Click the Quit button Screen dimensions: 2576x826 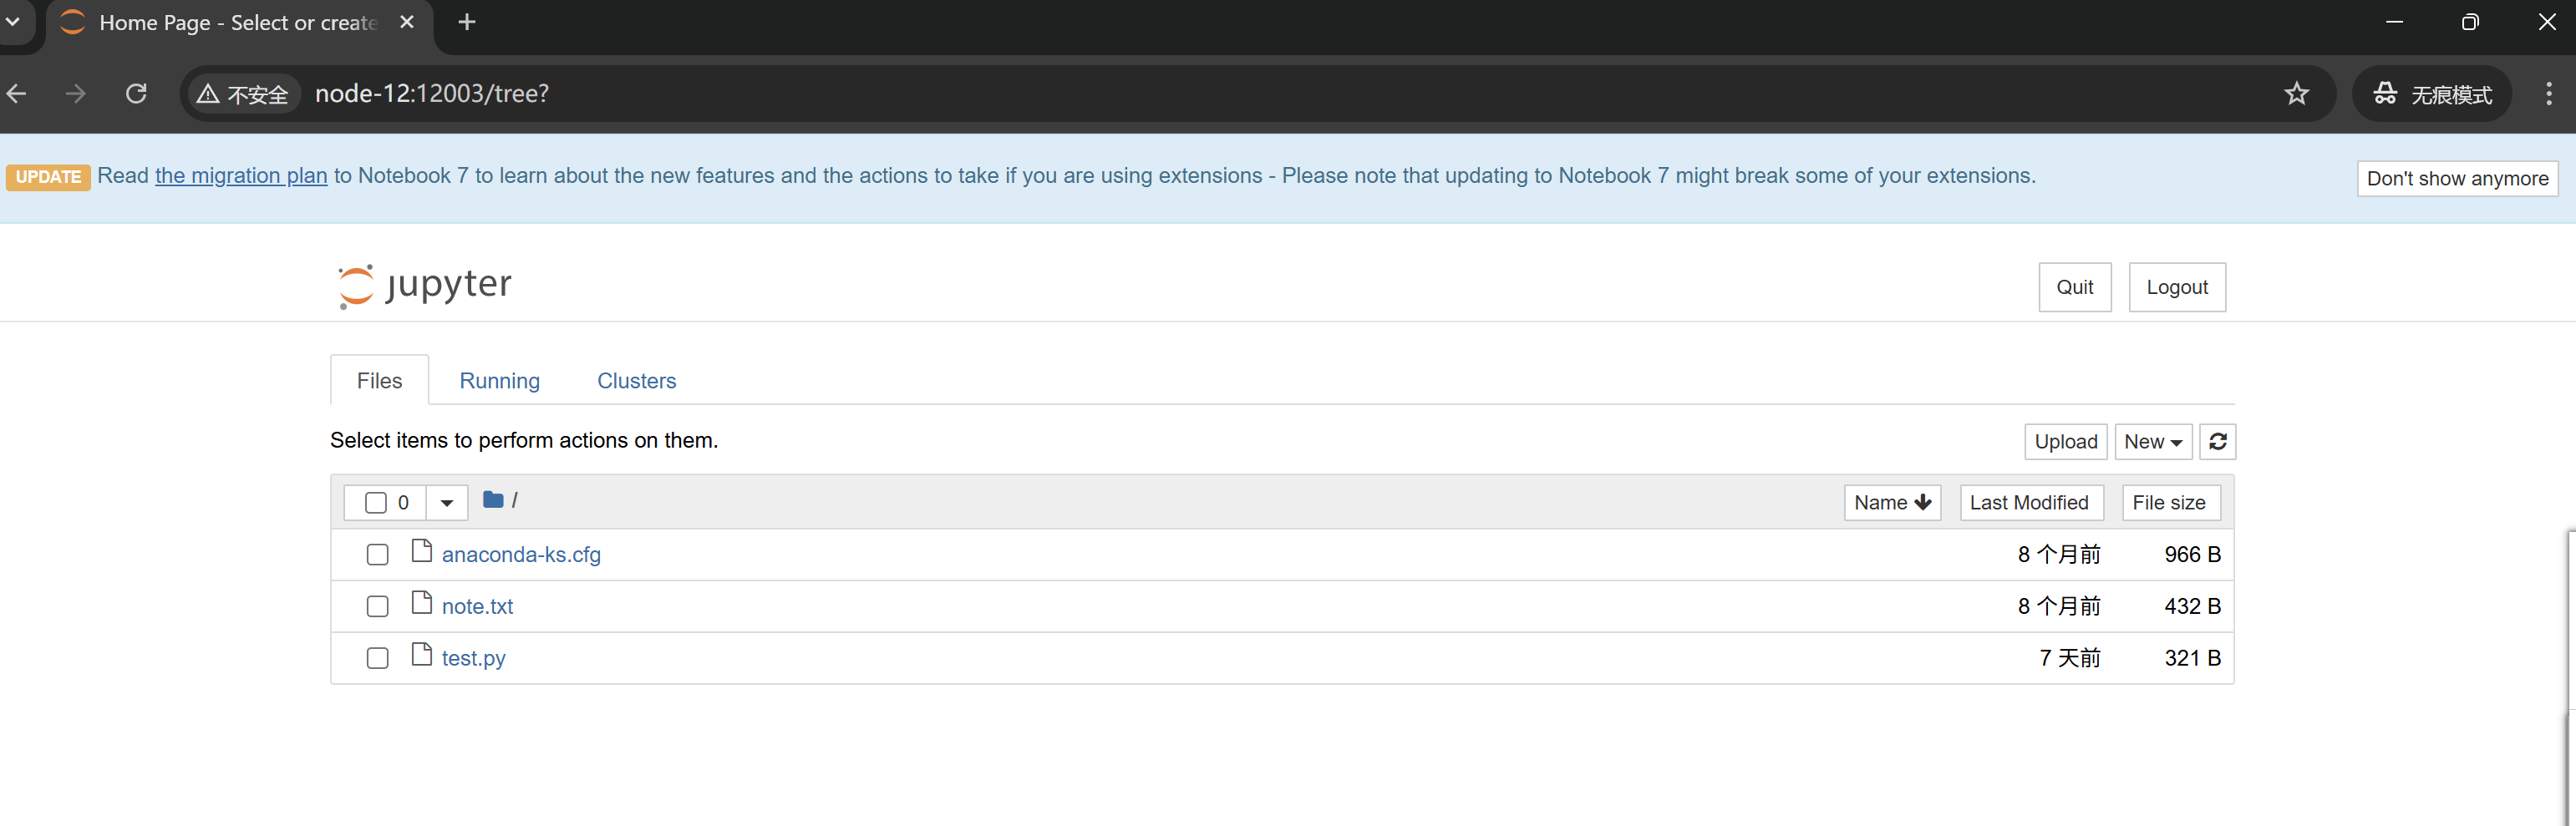click(2074, 288)
